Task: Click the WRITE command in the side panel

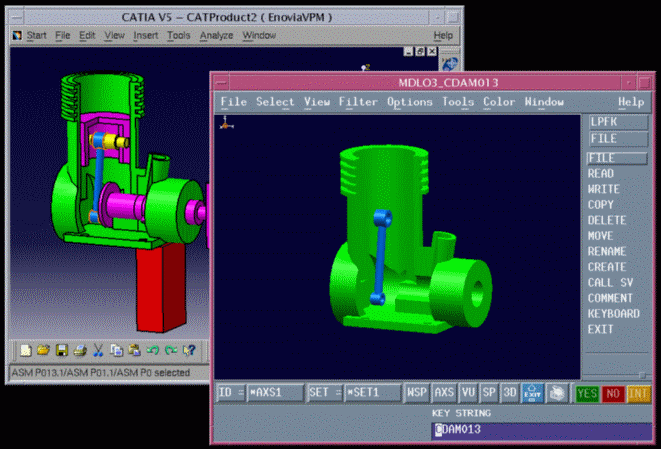Action: (x=604, y=189)
